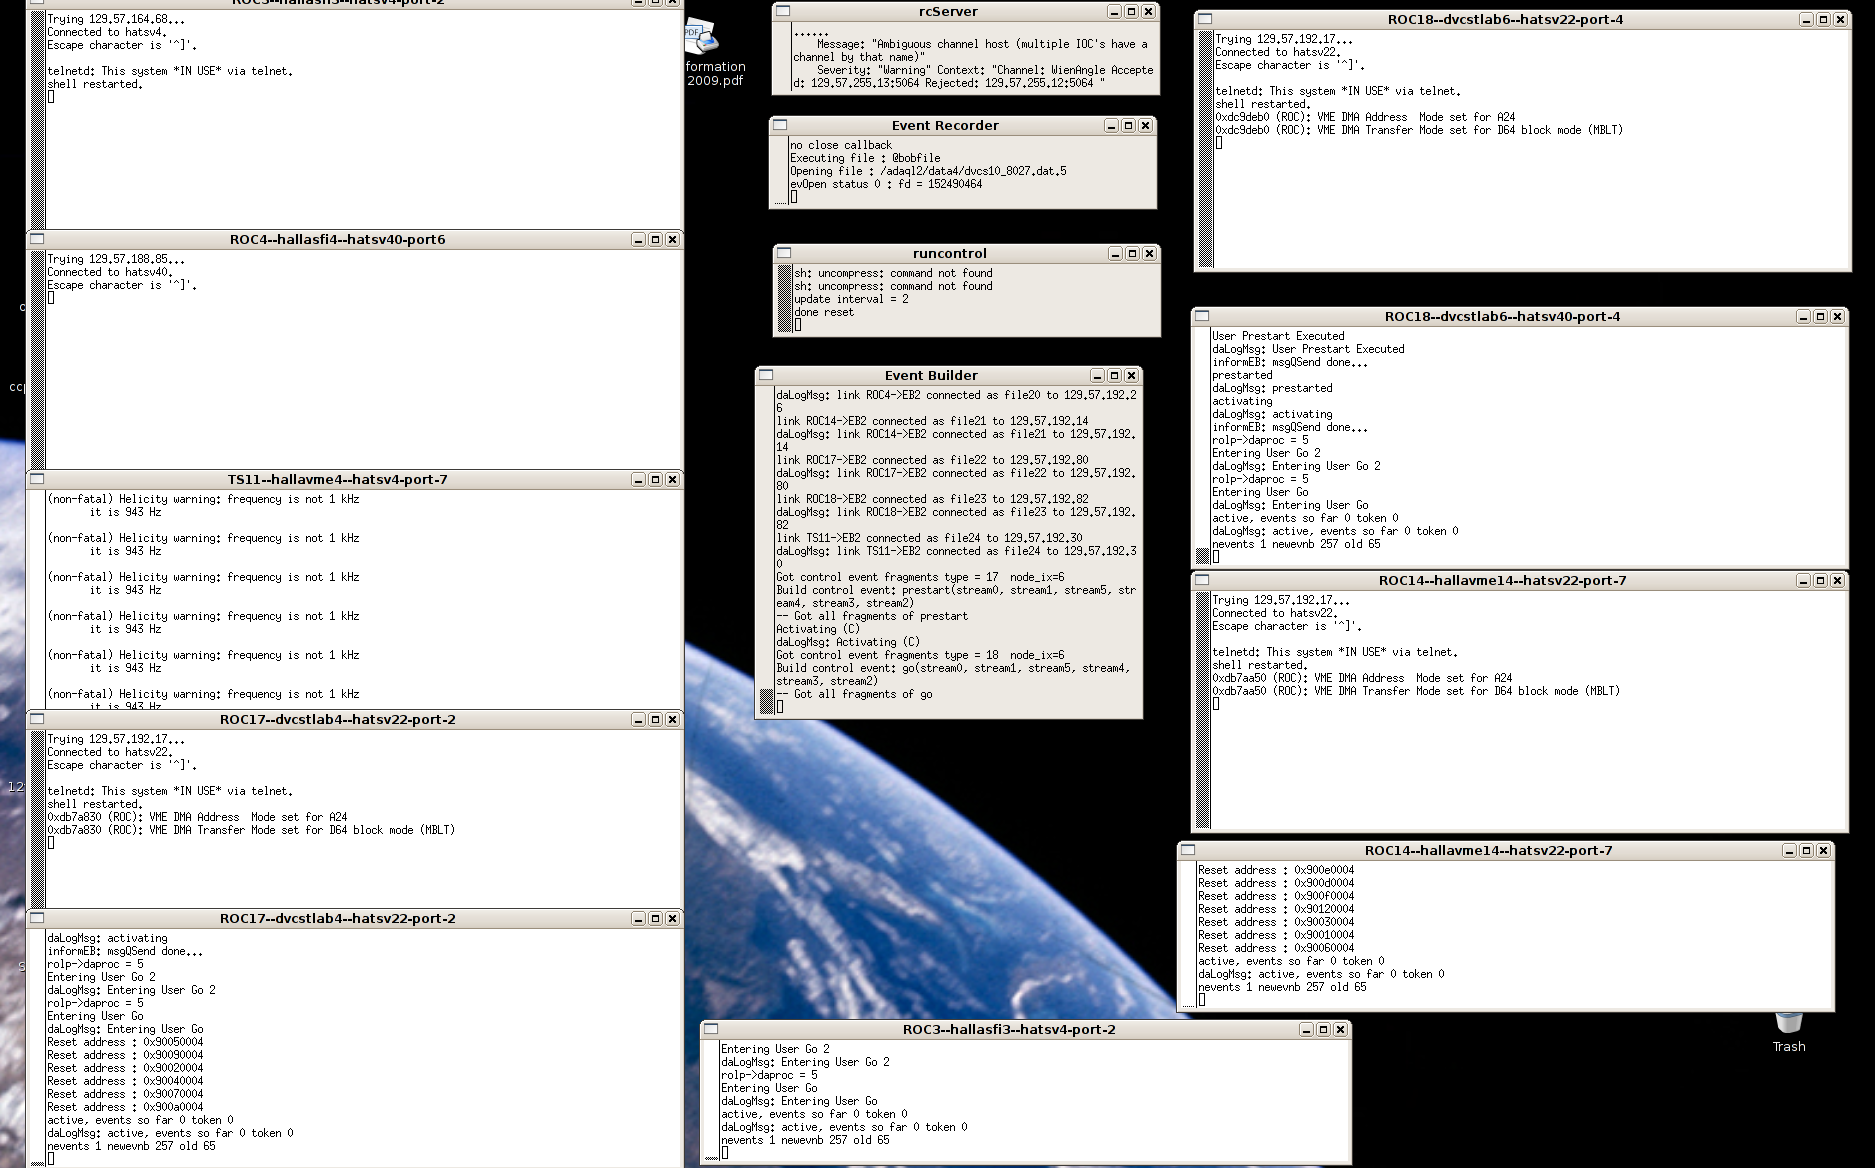Click scrollbar of ROC14 telnet terminal
This screenshot has width=1875, height=1168.
(x=1203, y=710)
